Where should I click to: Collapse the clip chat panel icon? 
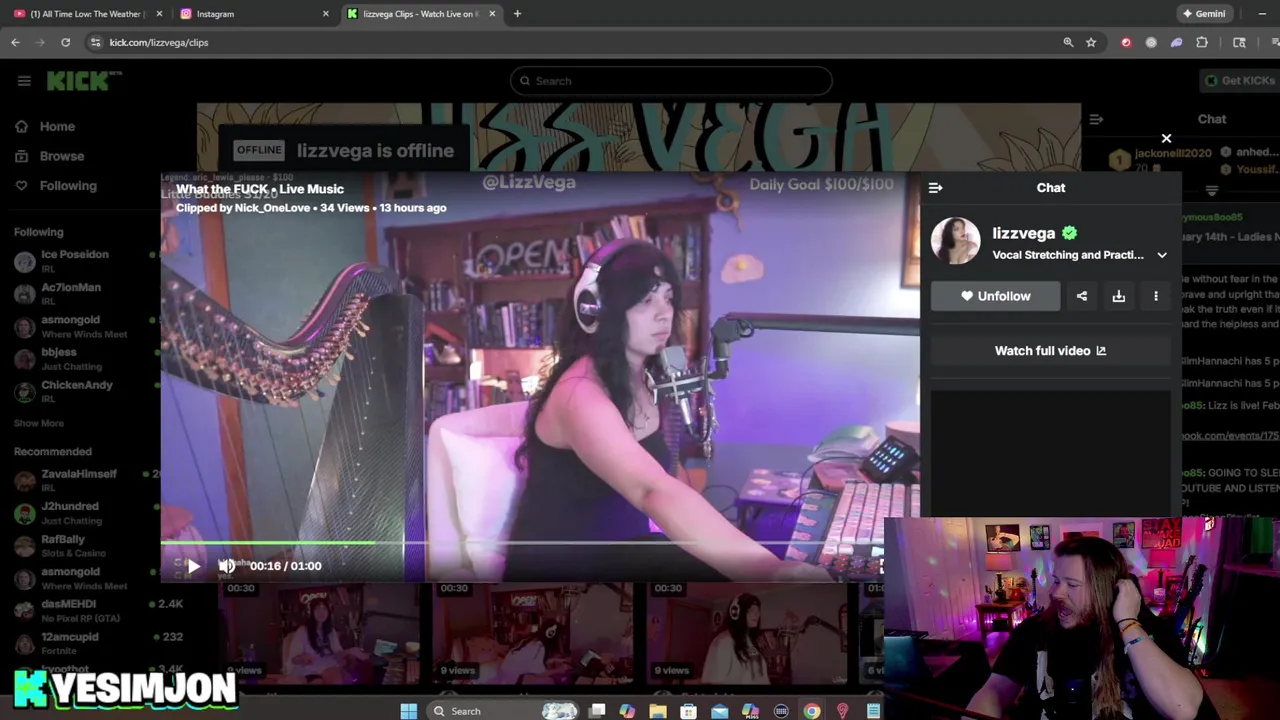[935, 188]
